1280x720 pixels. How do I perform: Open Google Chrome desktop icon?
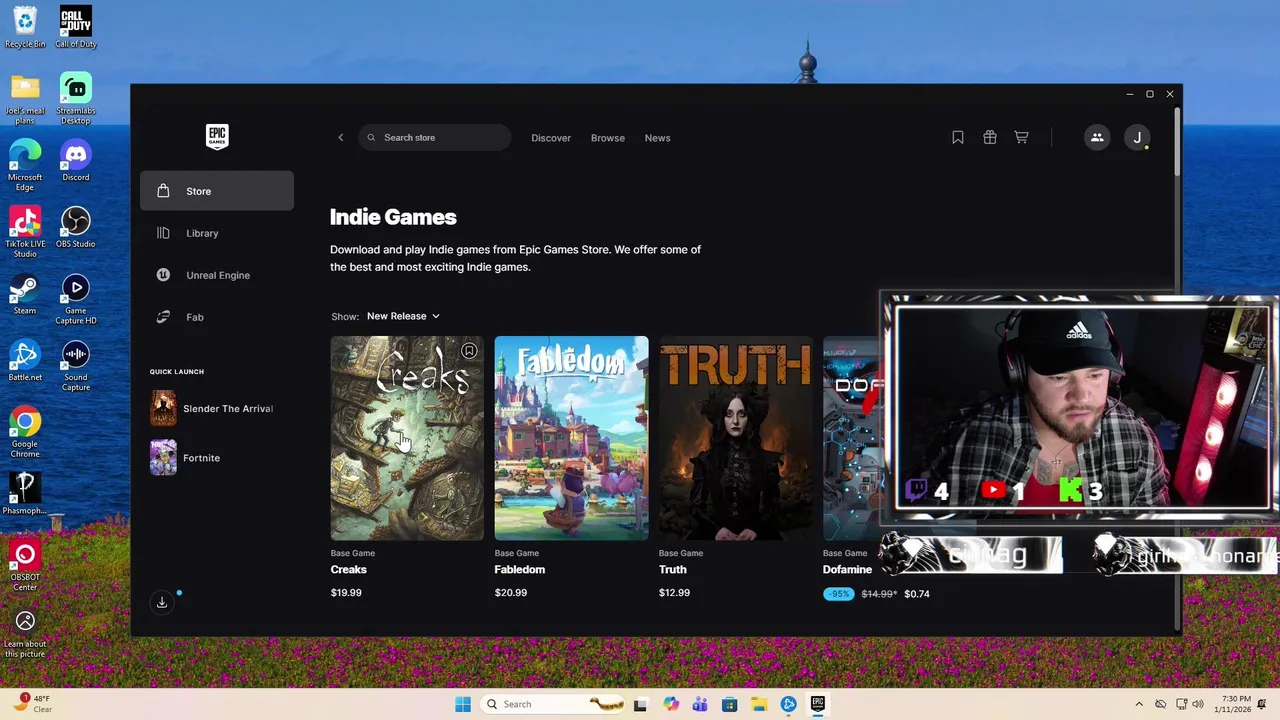click(x=25, y=432)
